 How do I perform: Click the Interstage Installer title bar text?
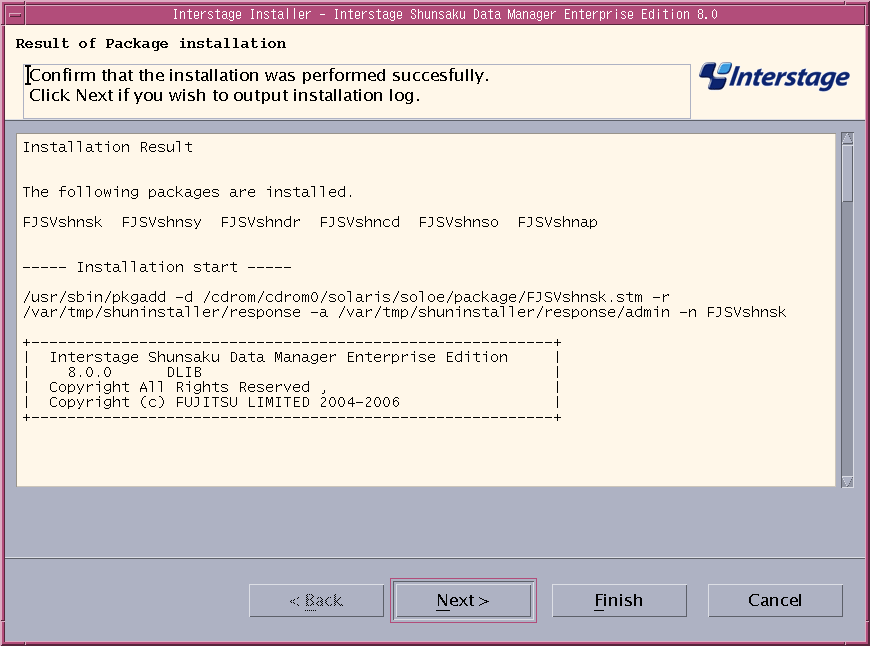pyautogui.click(x=445, y=14)
